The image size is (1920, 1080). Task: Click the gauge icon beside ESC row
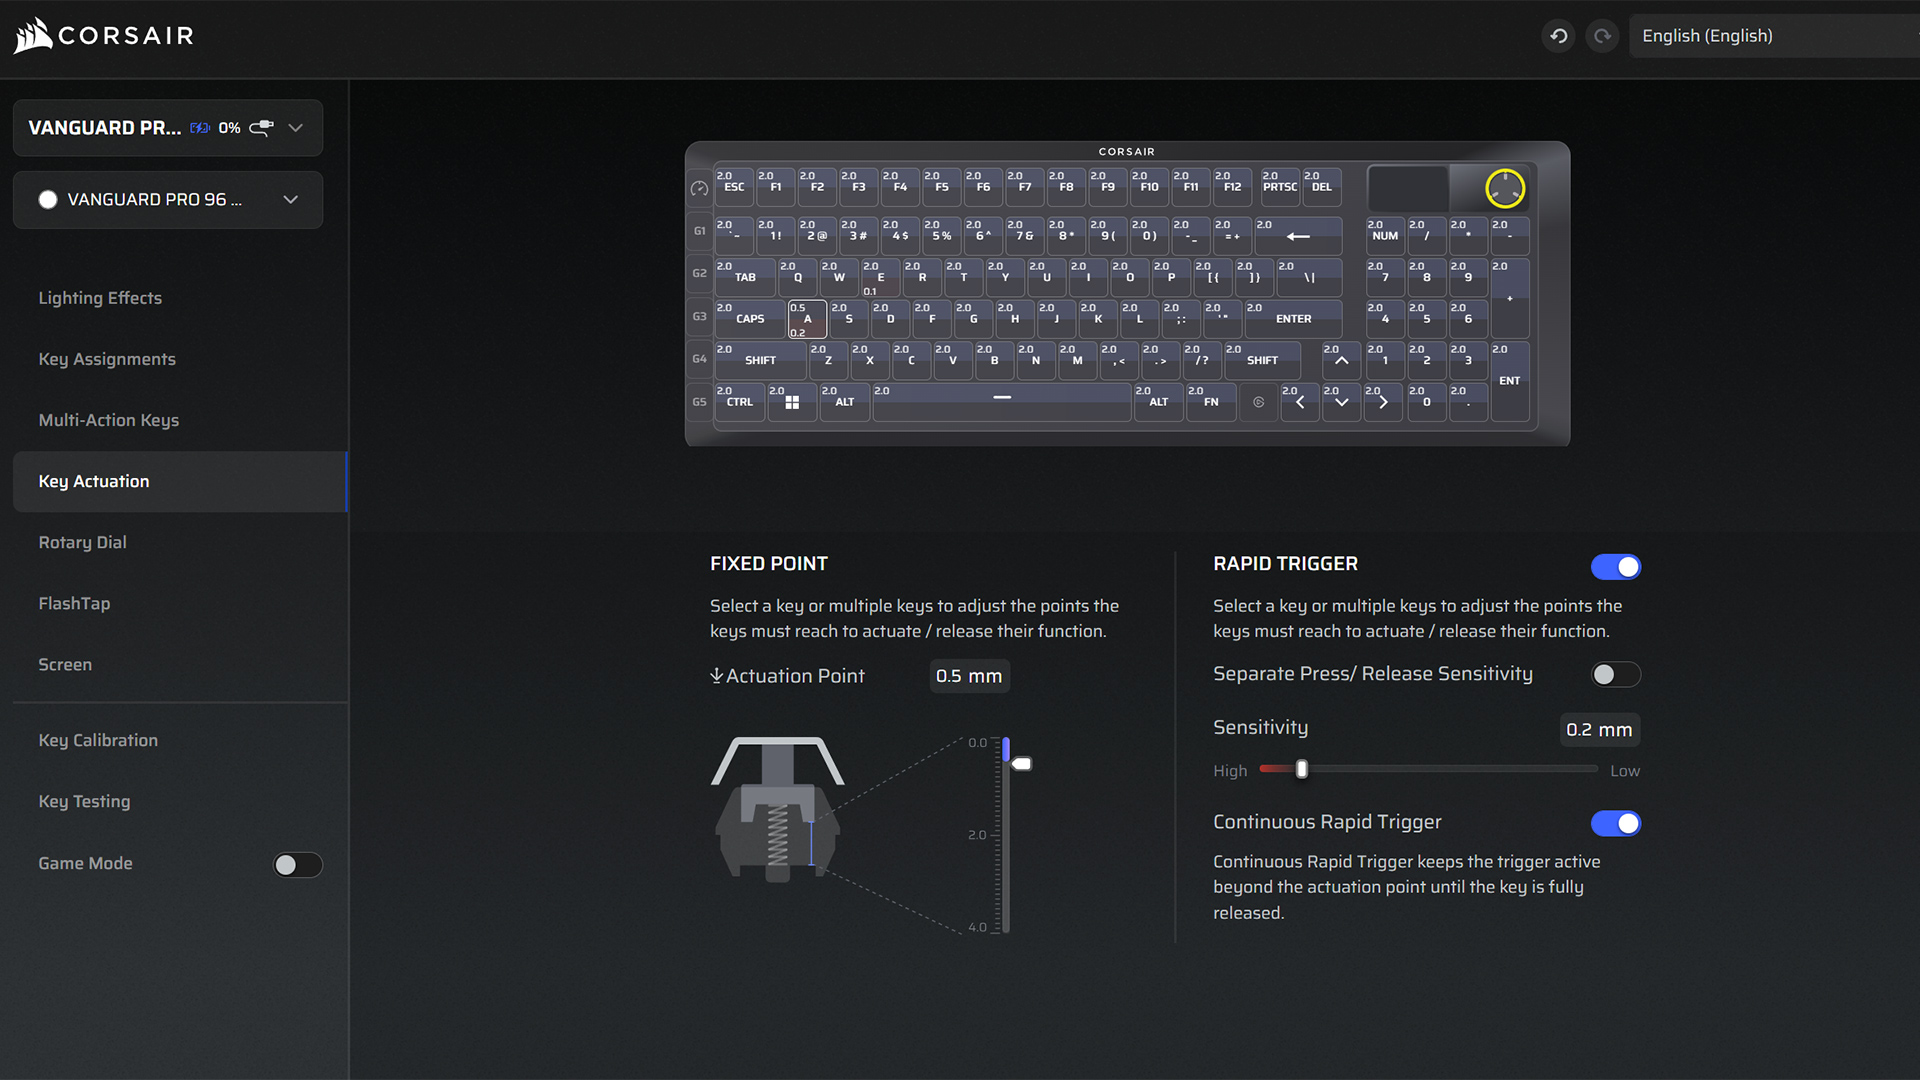point(699,188)
